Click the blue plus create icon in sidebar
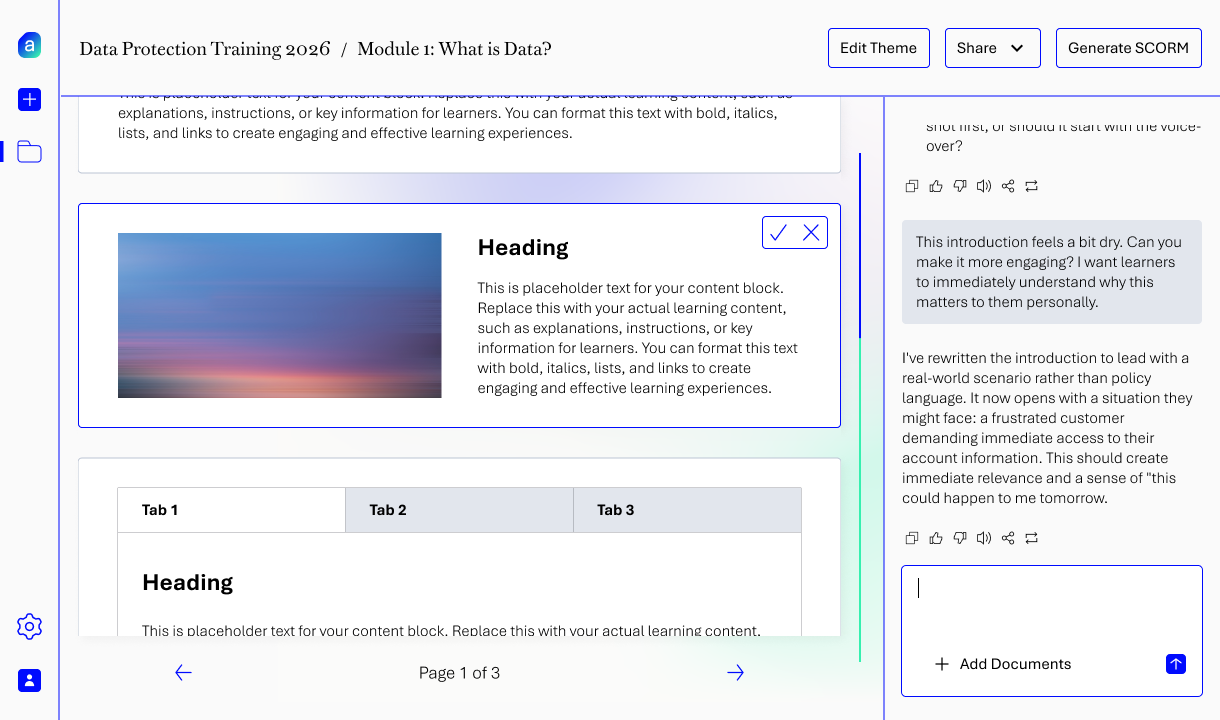Image resolution: width=1220 pixels, height=720 pixels. 29,99
